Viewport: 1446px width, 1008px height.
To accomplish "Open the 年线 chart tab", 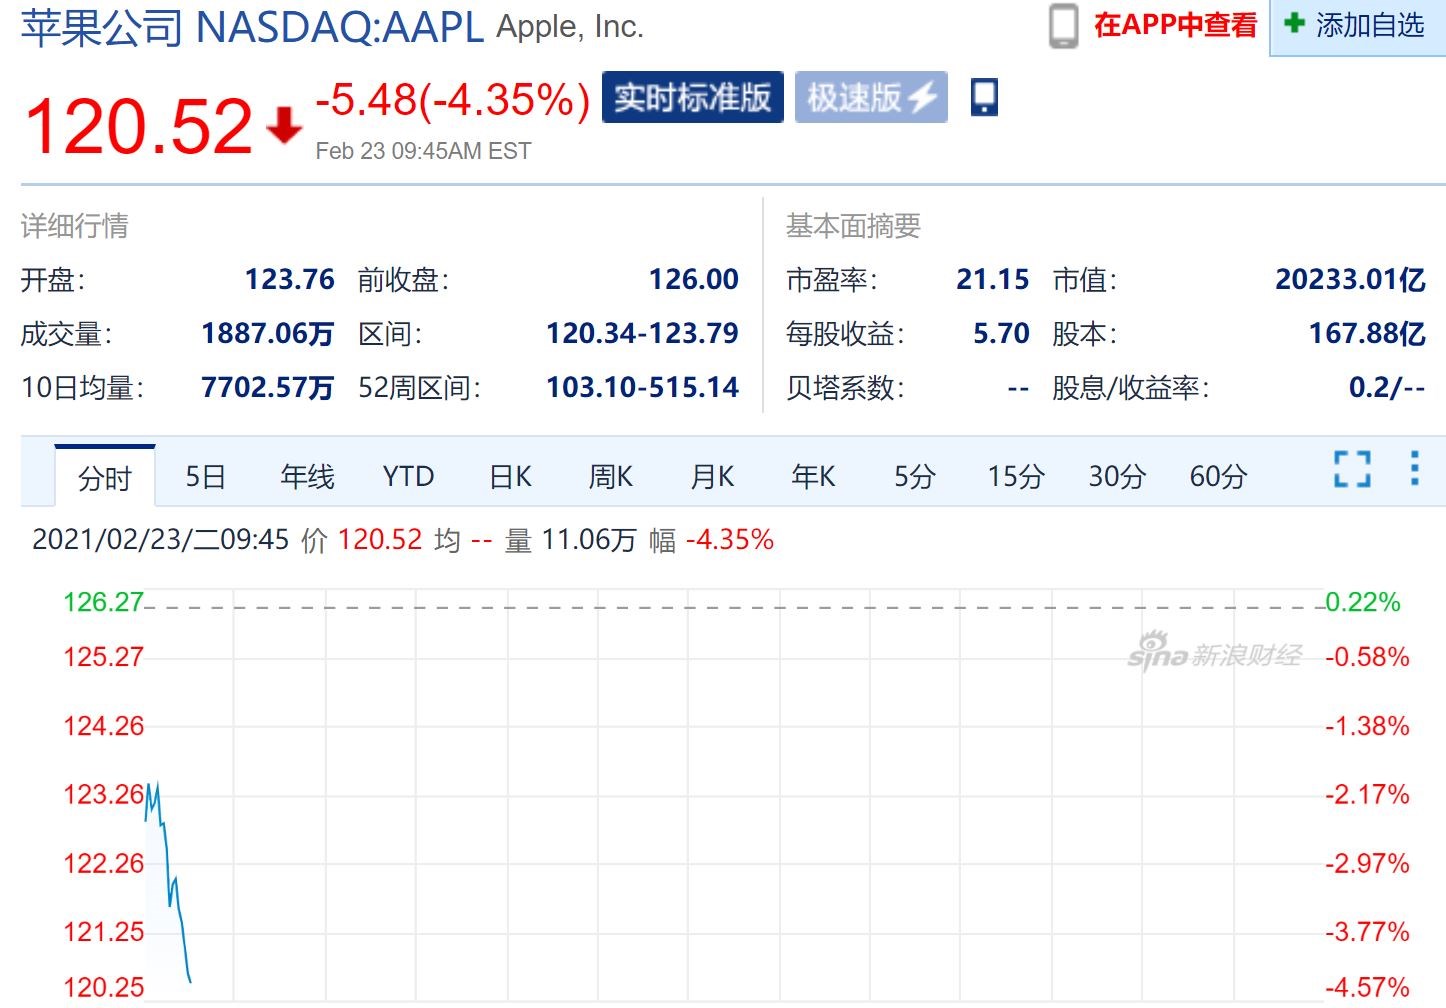I will [307, 476].
